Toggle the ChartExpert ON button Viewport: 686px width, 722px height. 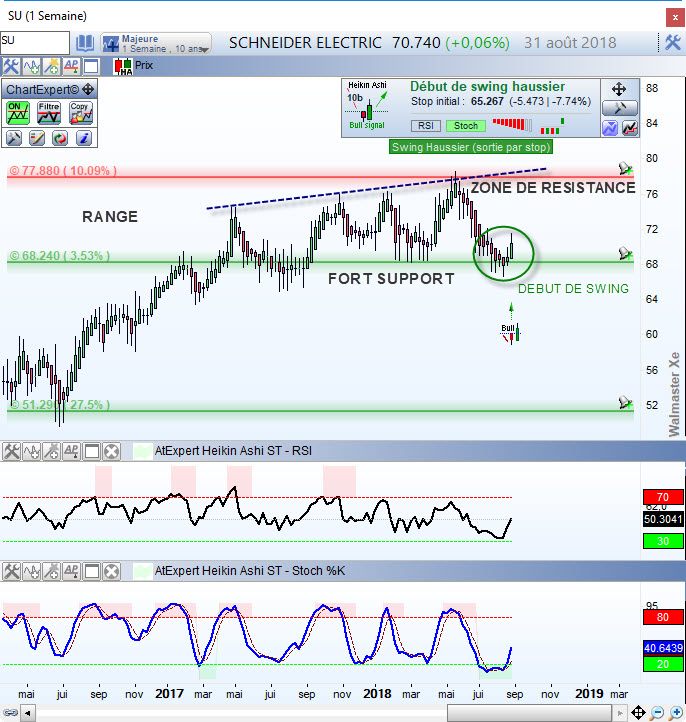pos(18,113)
